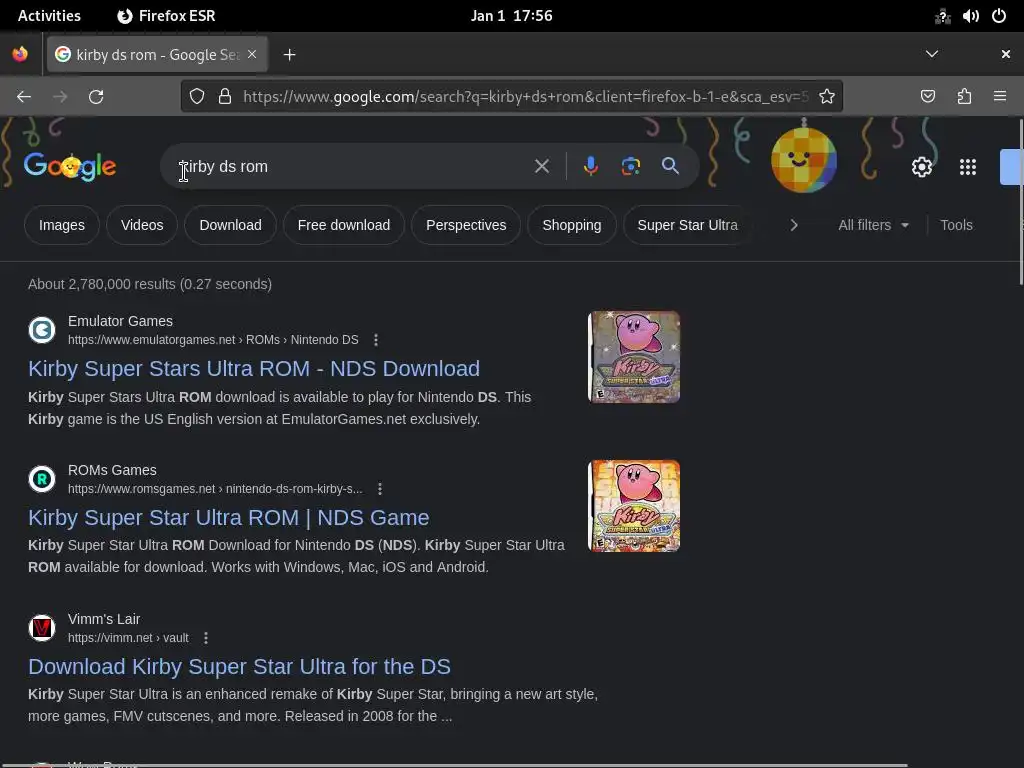Click the Emulator Games site favicon
The height and width of the screenshot is (768, 1024).
42,330
